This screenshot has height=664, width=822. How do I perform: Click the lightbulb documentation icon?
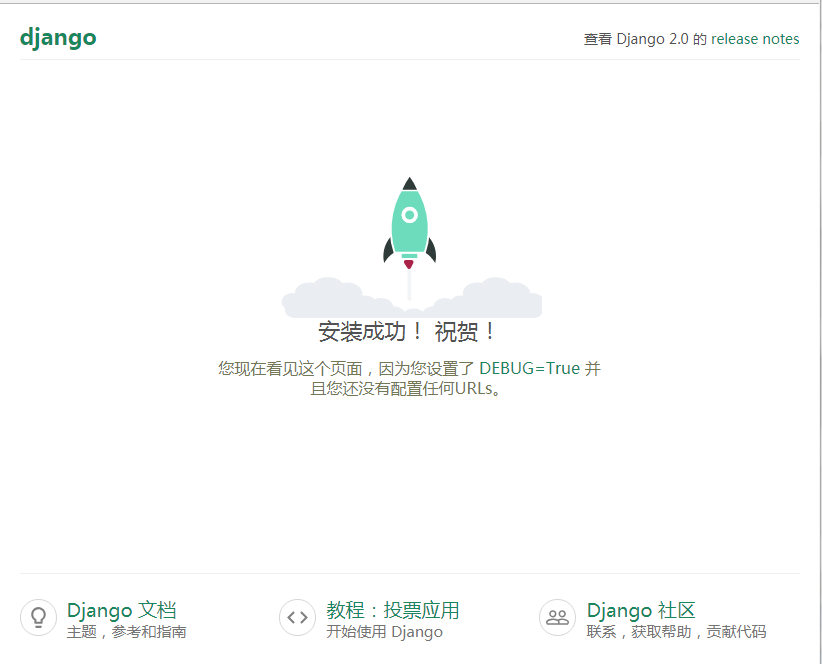38,617
